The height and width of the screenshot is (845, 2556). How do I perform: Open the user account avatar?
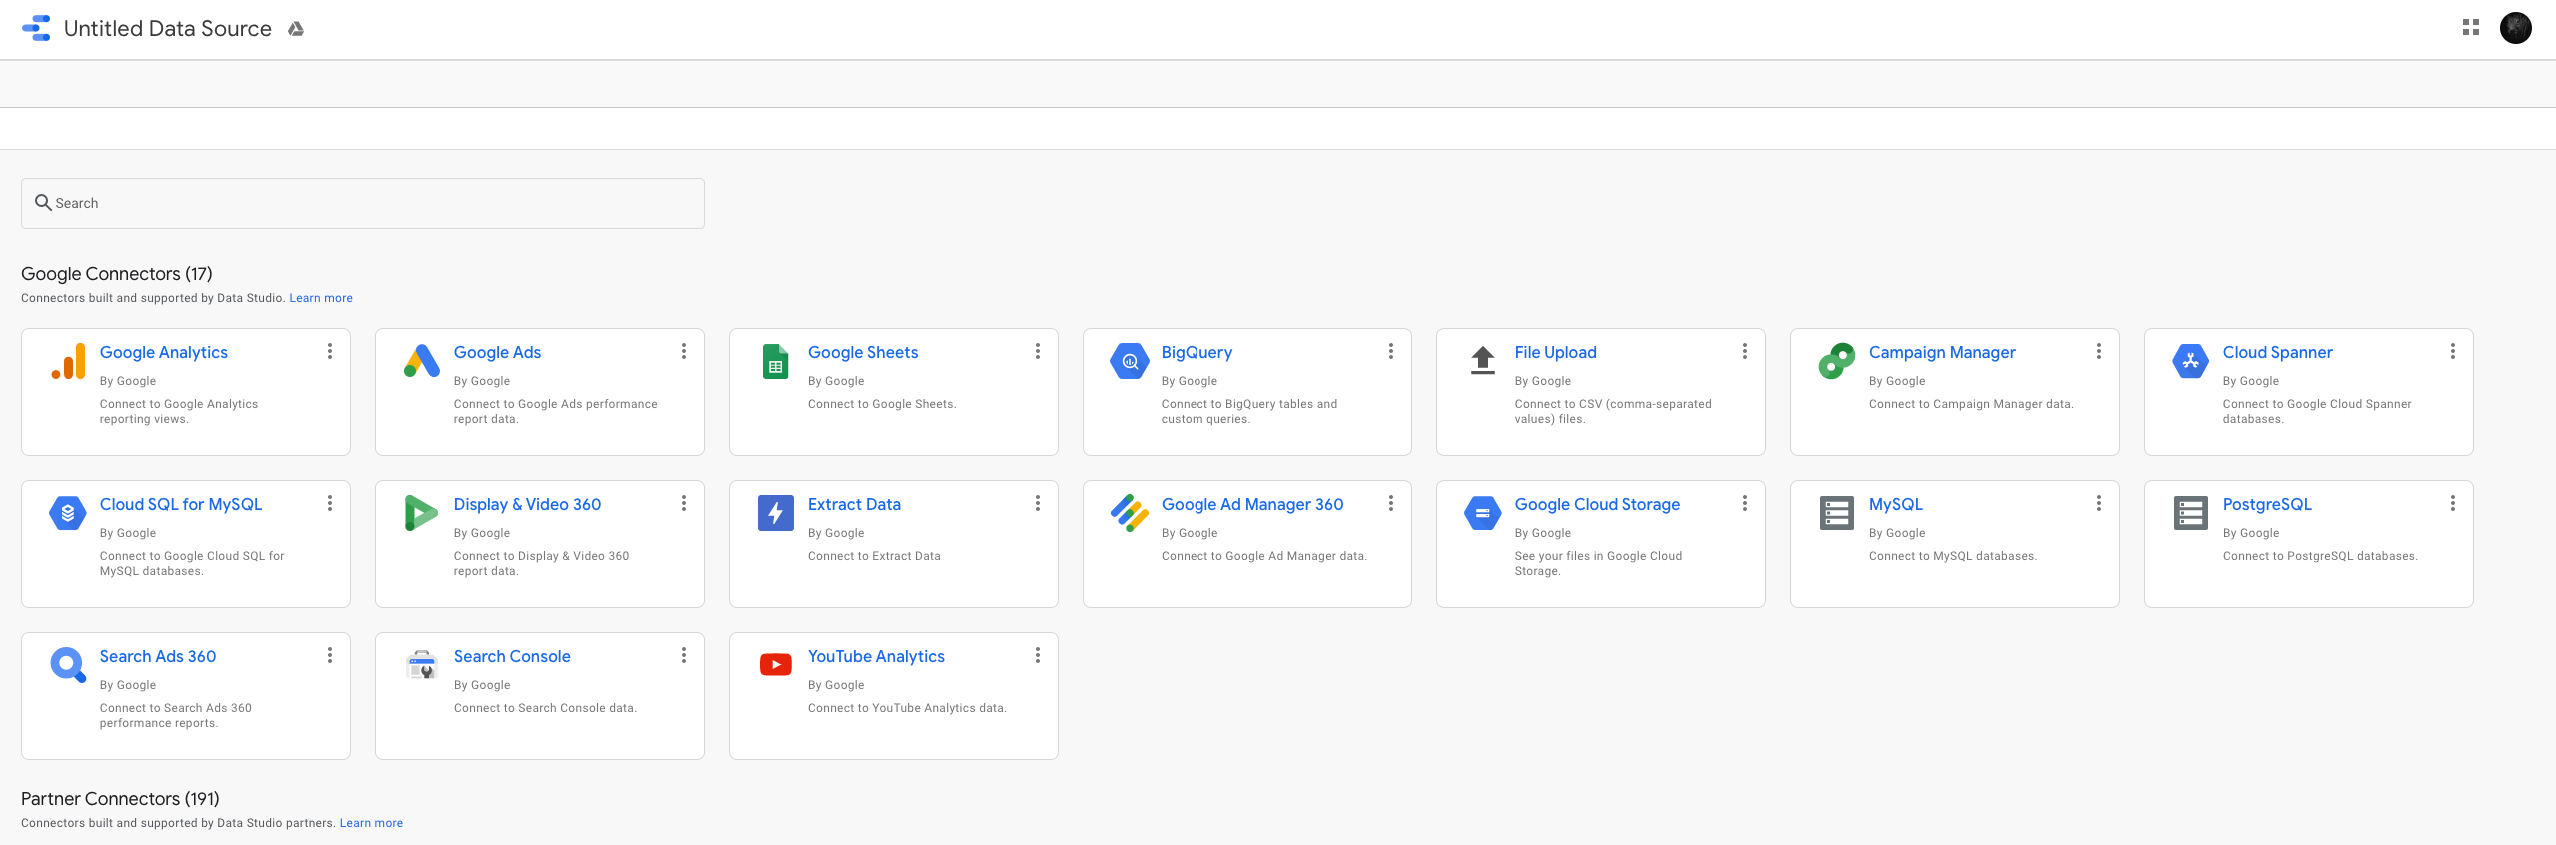click(x=2516, y=28)
